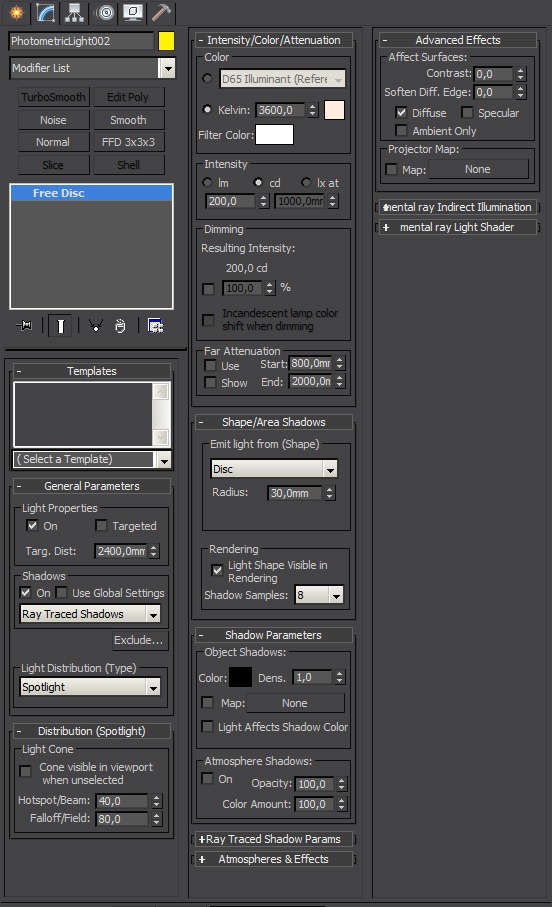Click Make unique icon
Viewport: 552px width, 907px height.
click(x=95, y=326)
